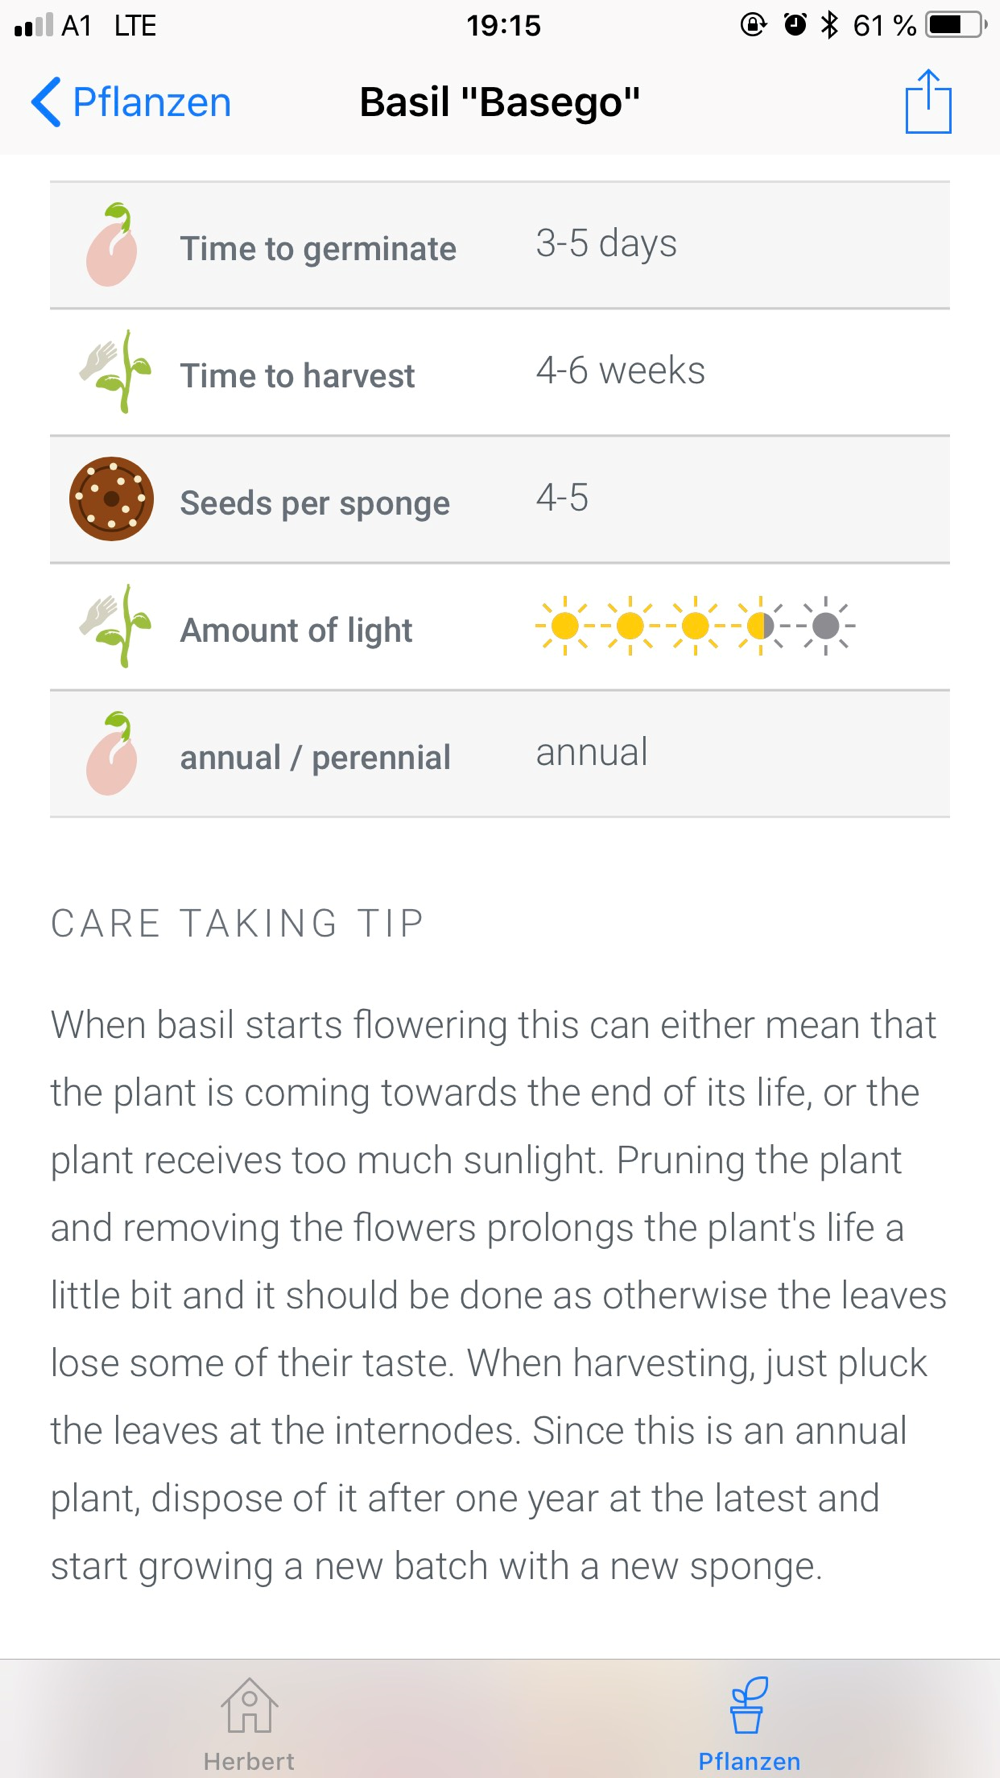Tap the grey sun at the end of the light rating
The width and height of the screenshot is (1000, 1778).
pyautogui.click(x=826, y=626)
